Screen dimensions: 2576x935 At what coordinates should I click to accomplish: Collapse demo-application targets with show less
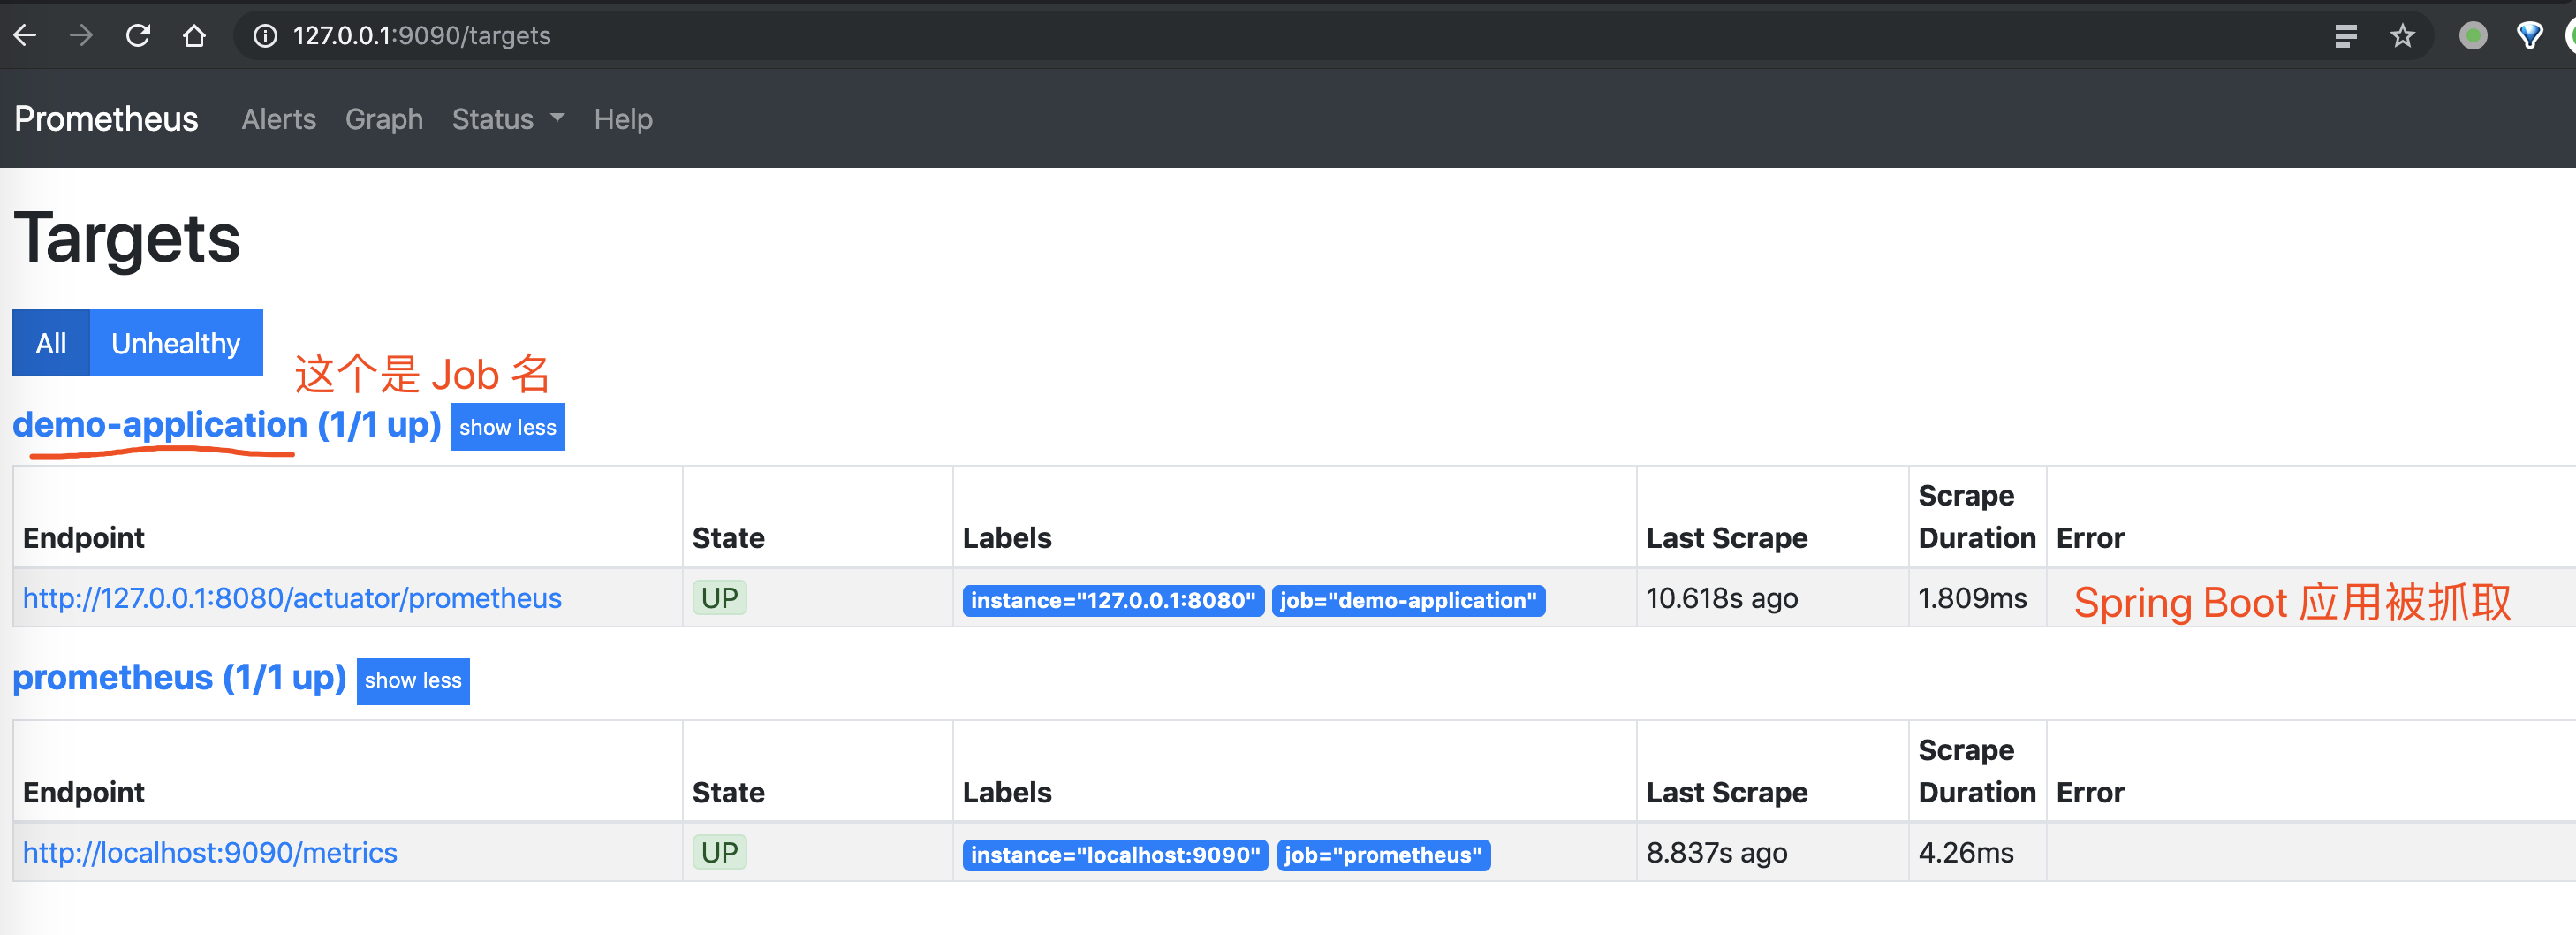507,427
